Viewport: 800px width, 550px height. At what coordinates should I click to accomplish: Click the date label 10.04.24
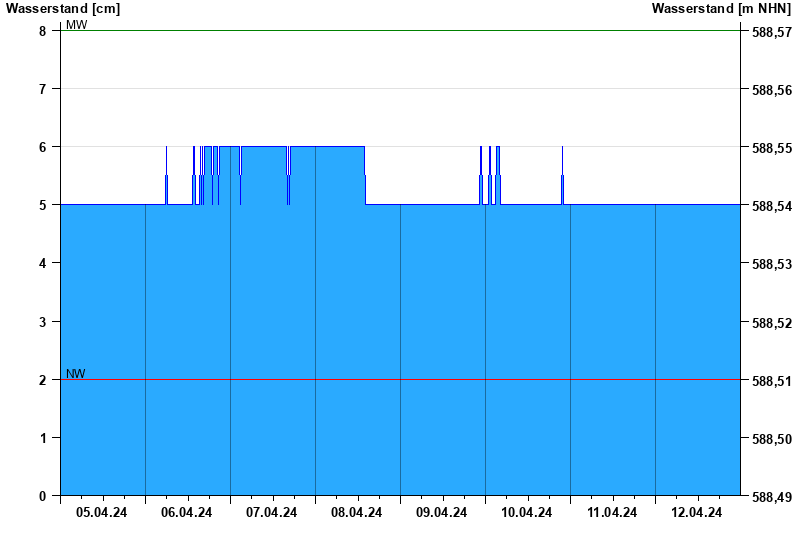[x=527, y=513]
